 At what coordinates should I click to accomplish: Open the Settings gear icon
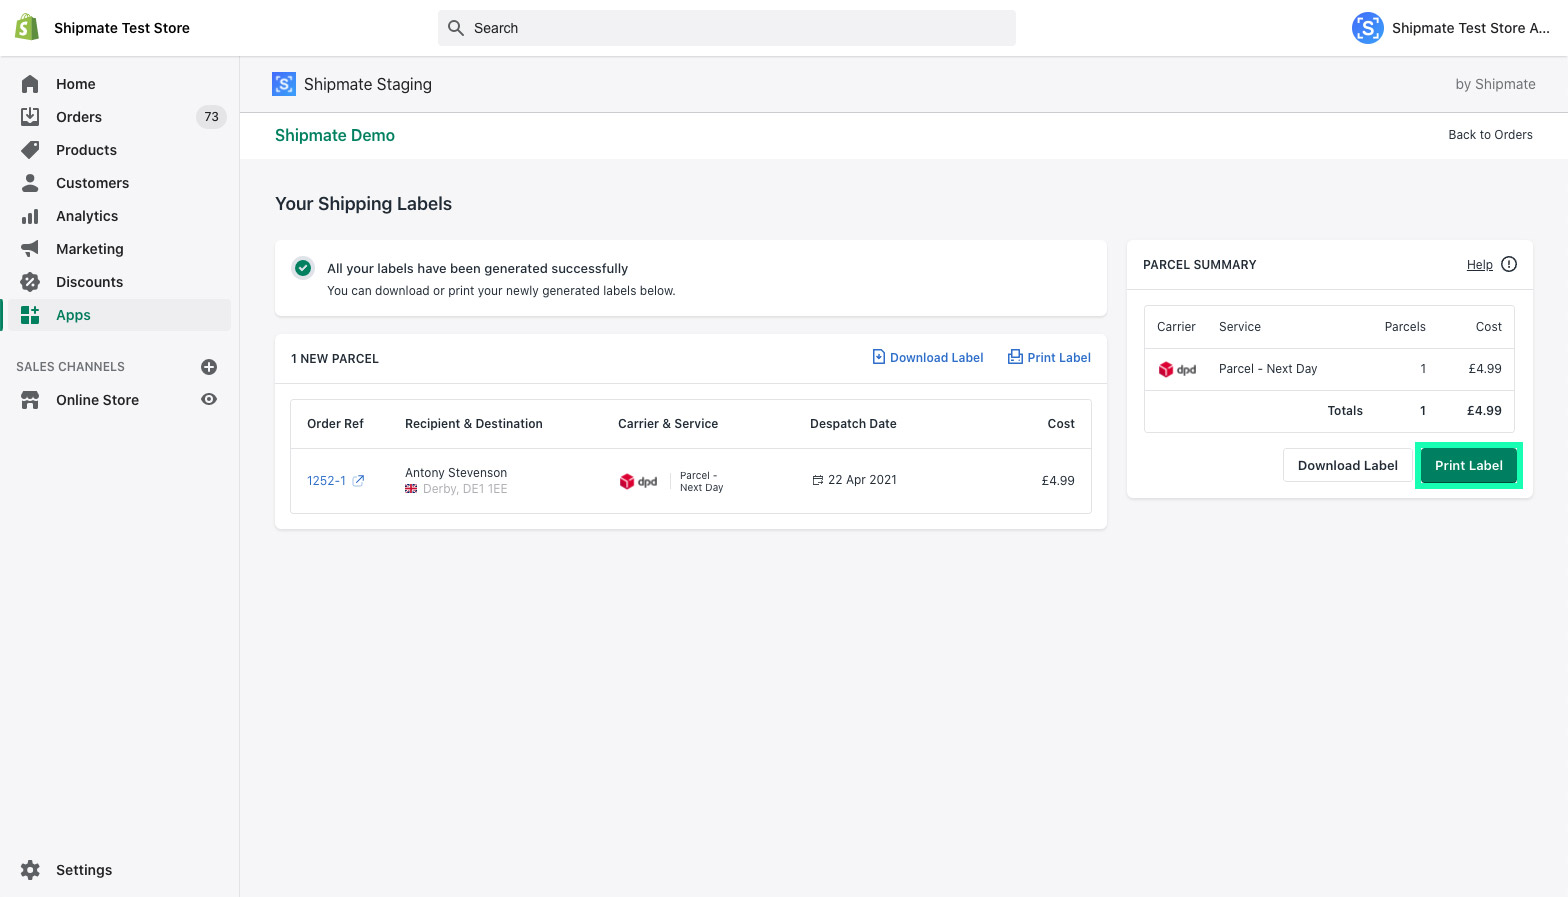[30, 870]
